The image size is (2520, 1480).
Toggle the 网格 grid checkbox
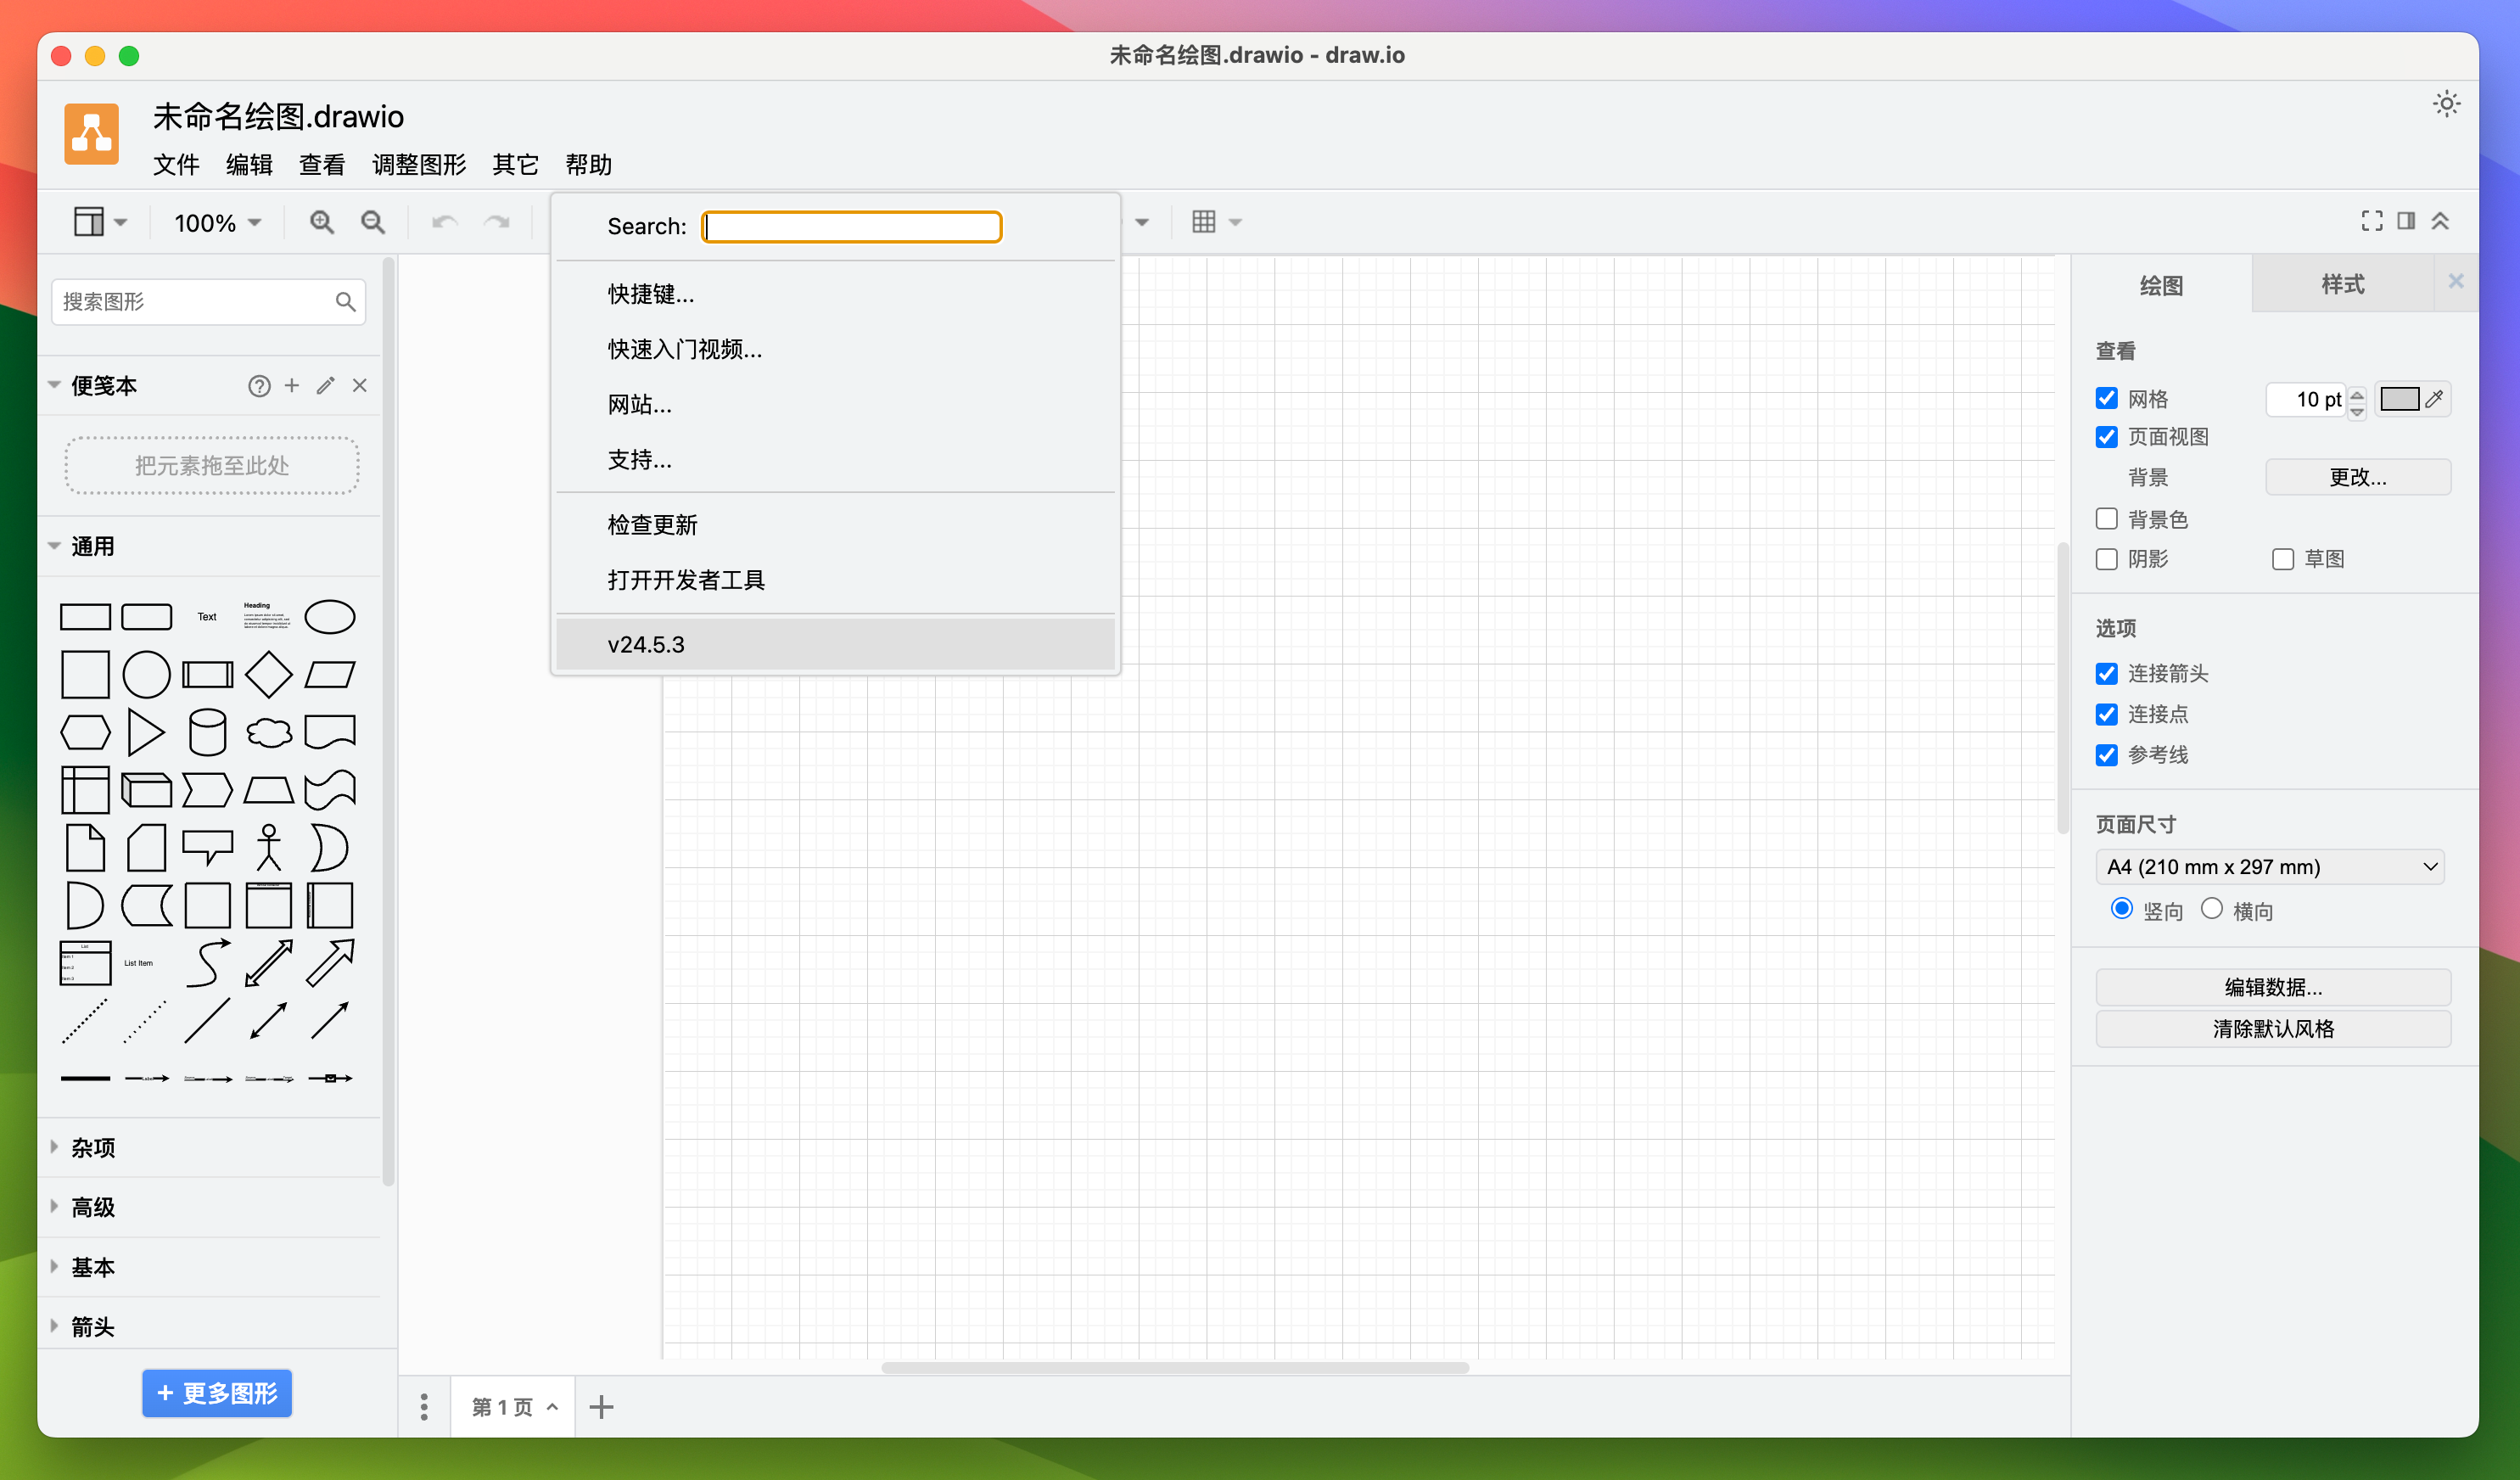tap(2107, 398)
